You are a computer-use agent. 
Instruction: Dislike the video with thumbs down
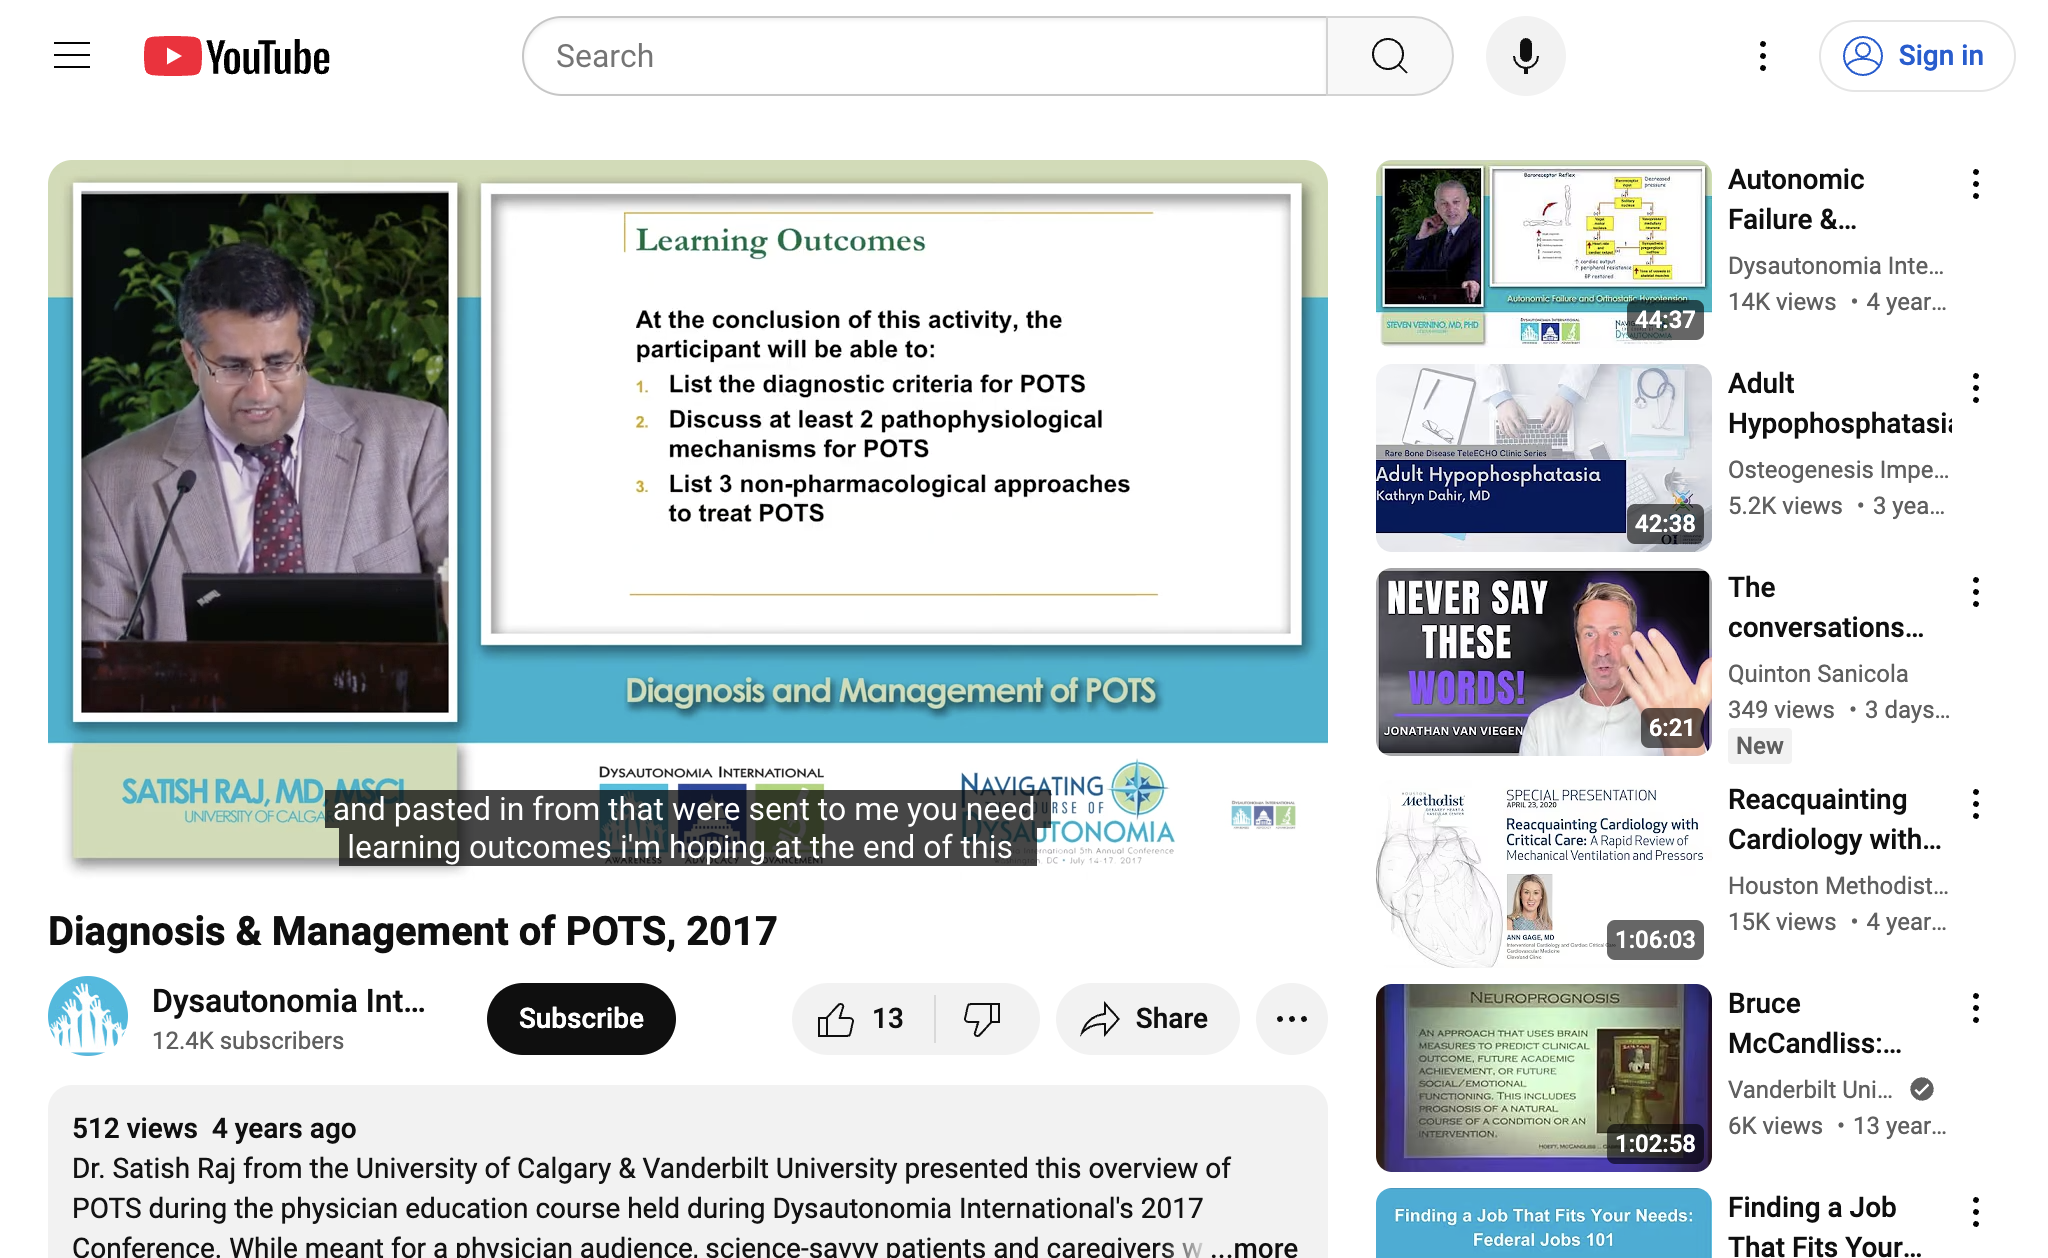(x=984, y=1018)
